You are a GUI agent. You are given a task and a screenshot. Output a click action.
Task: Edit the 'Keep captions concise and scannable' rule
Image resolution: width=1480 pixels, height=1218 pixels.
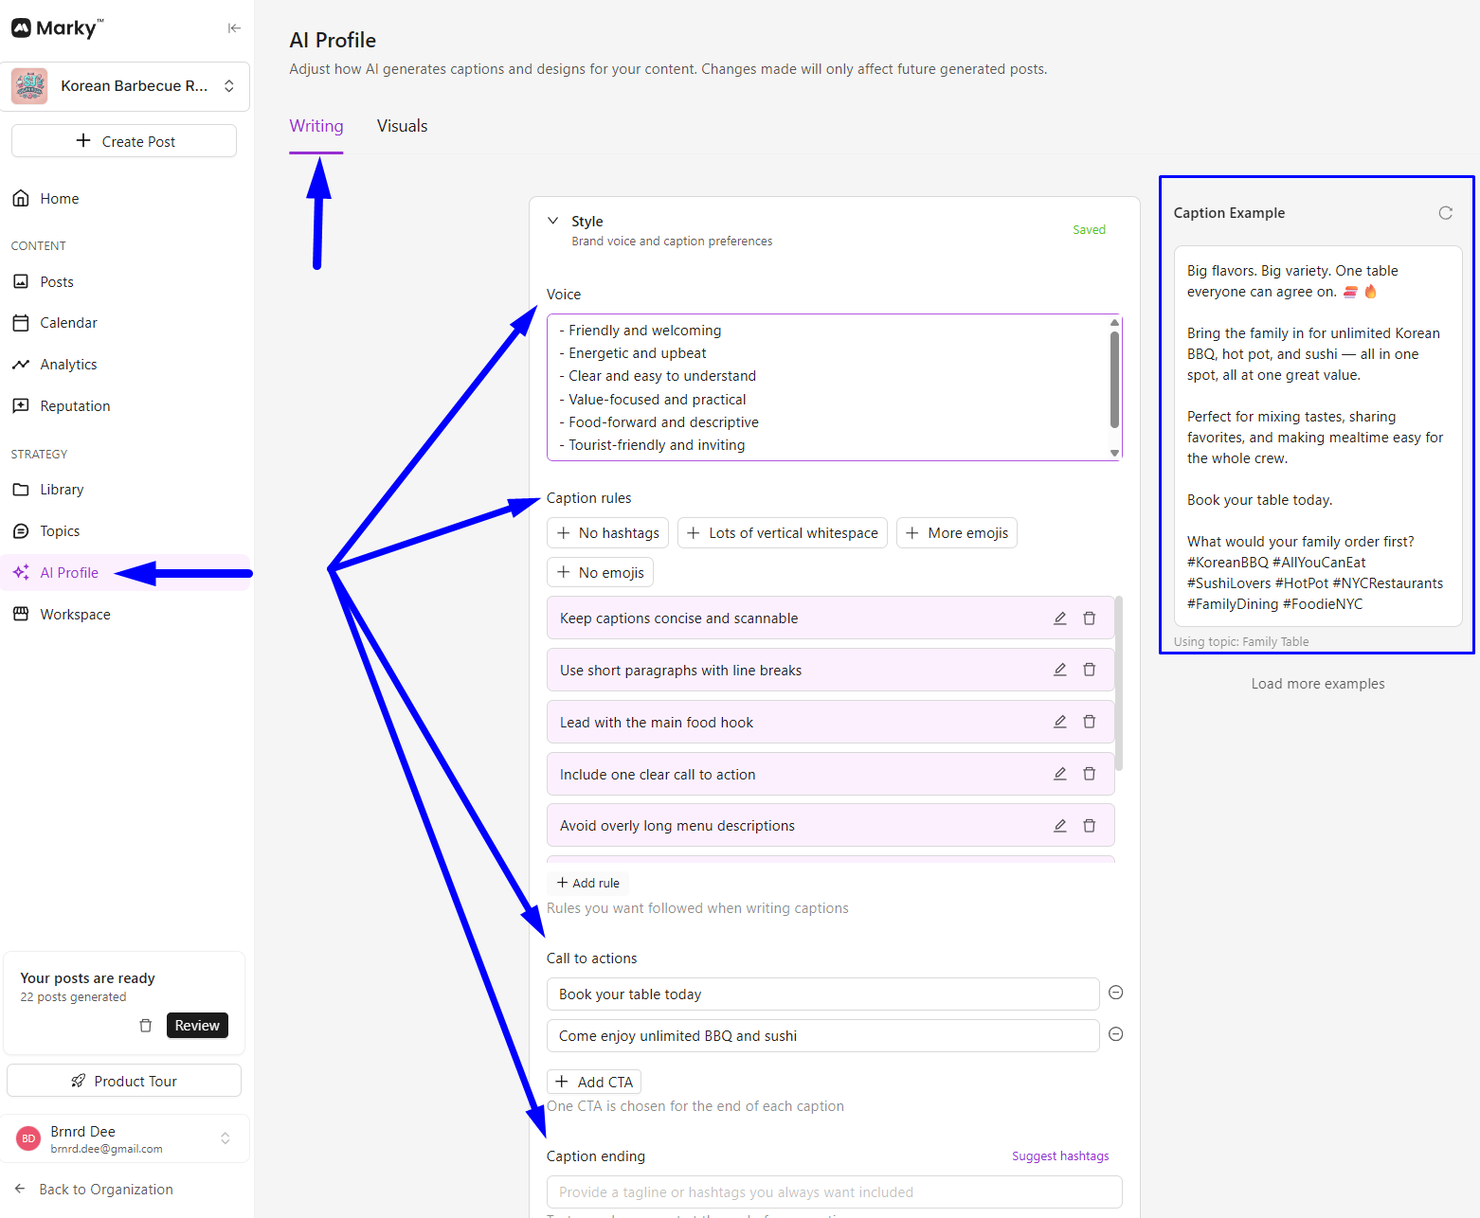(1060, 618)
